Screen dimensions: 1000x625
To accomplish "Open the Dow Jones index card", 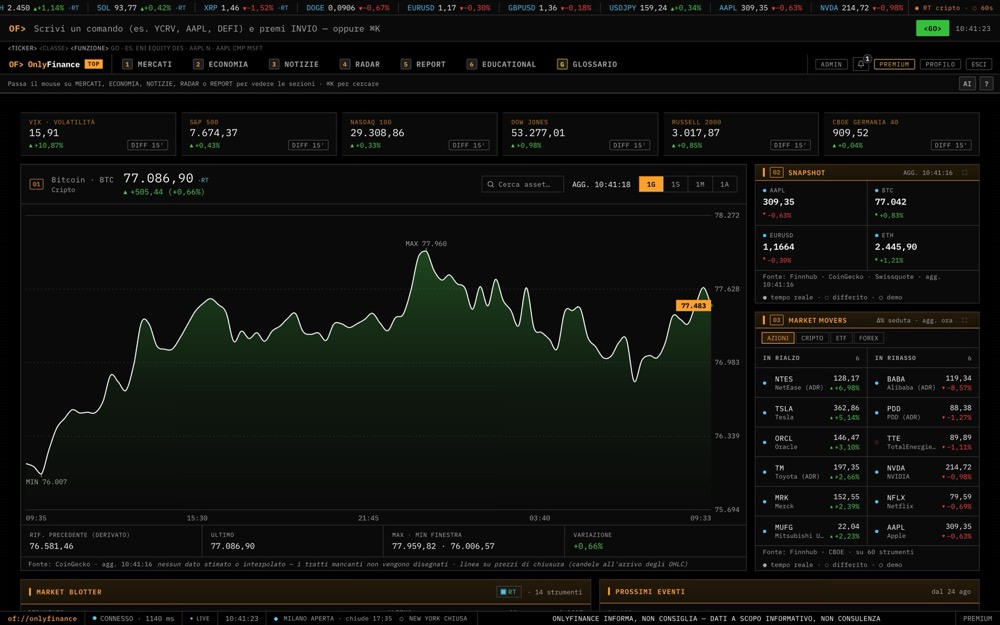I will (x=580, y=134).
